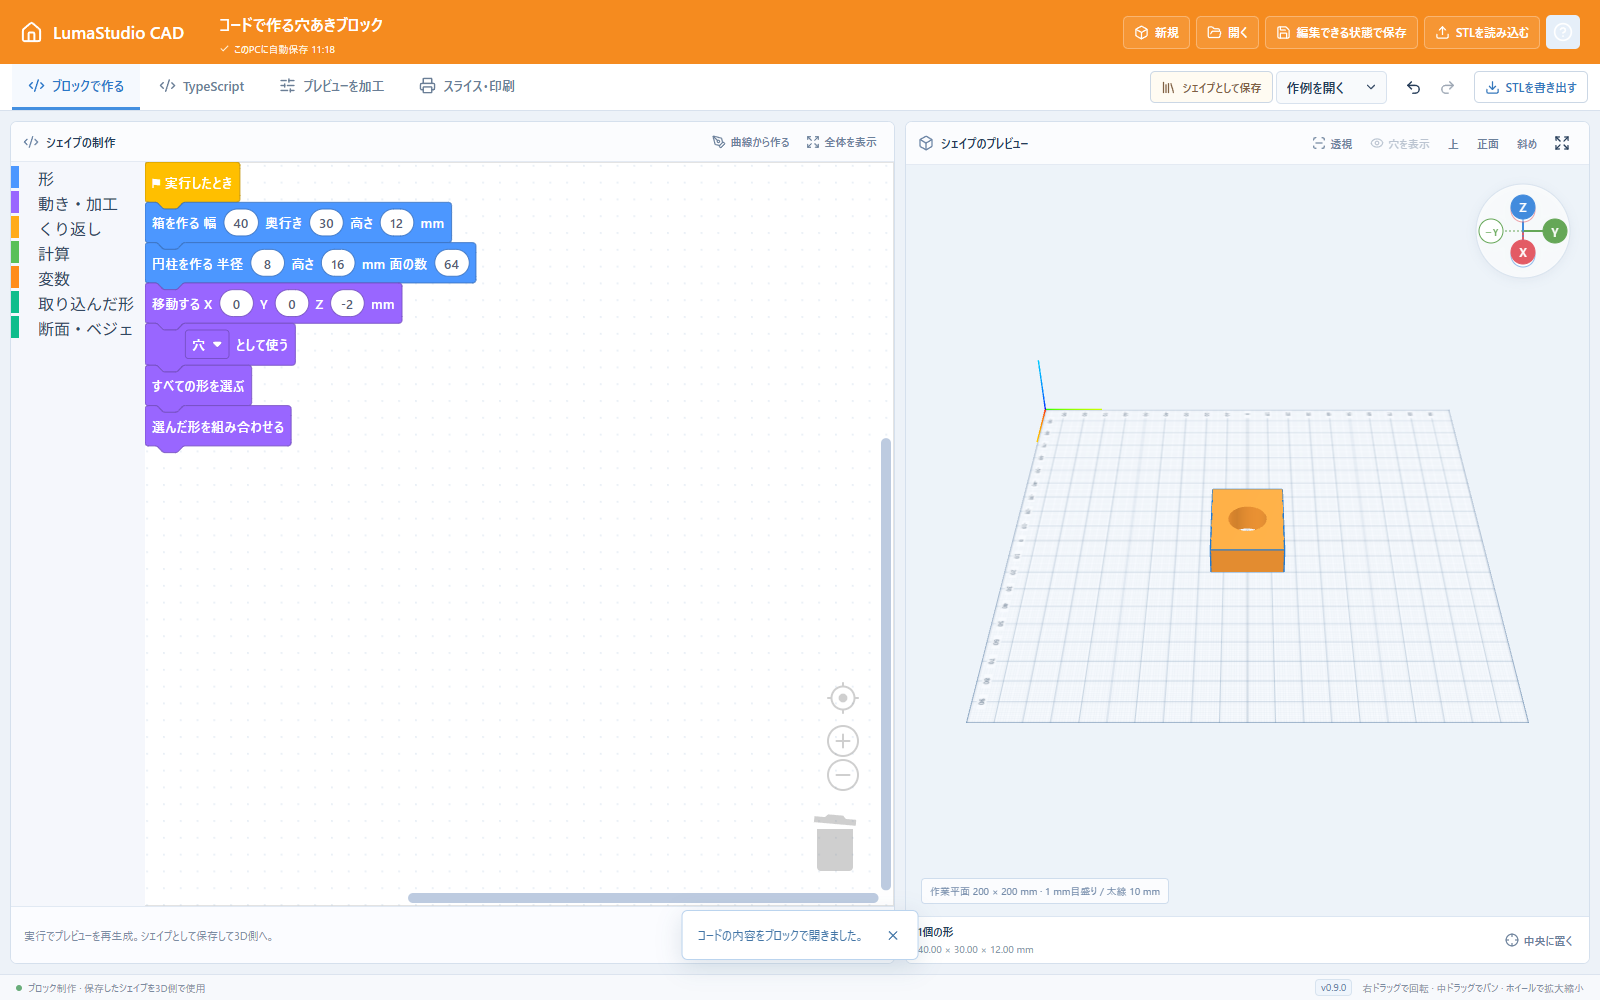
Task: Open the スライス・印刷 tab
Action: pos(467,86)
